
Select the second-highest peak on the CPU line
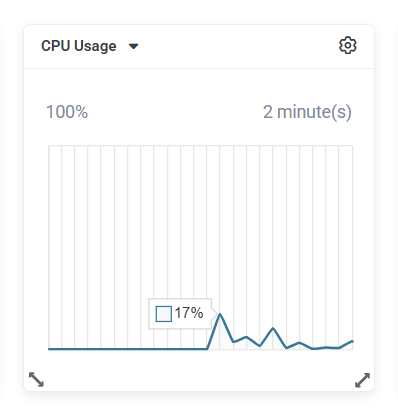point(273,328)
